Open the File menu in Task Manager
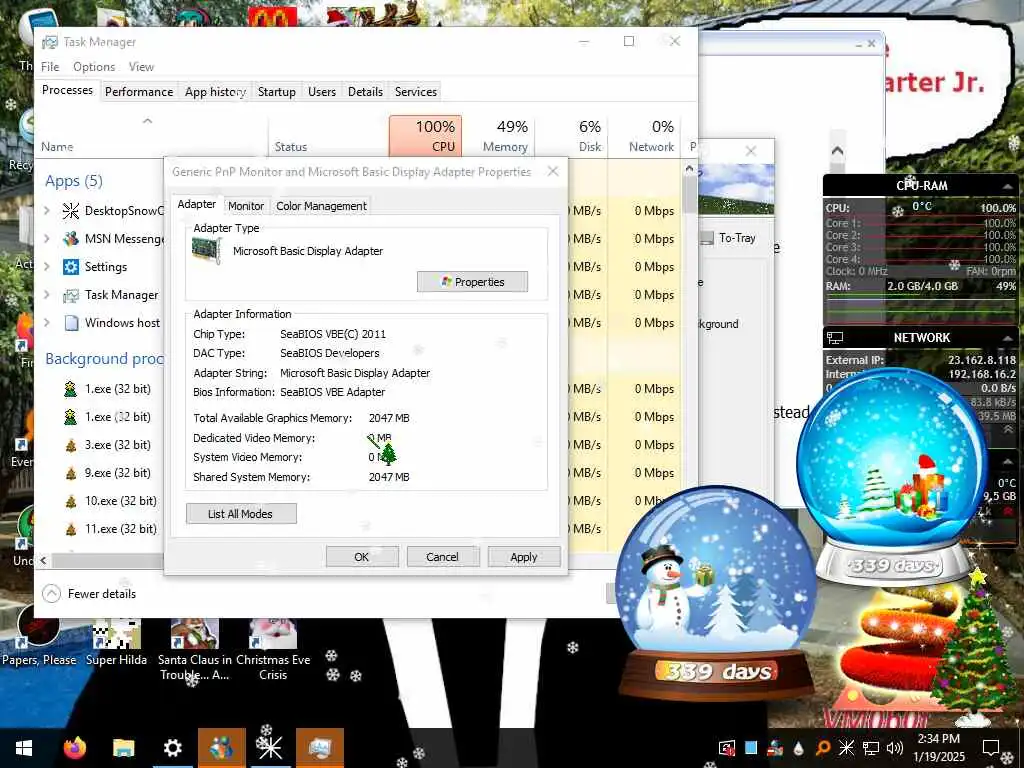This screenshot has width=1024, height=768. [x=50, y=67]
